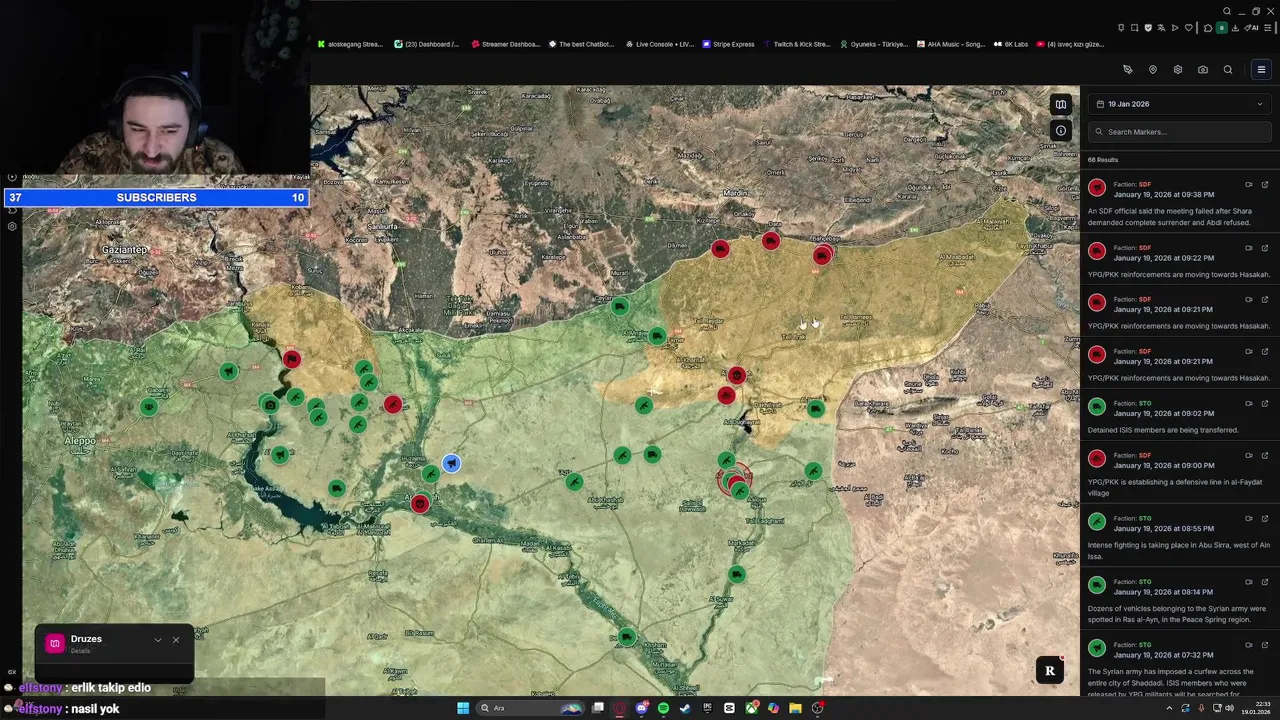Click the info icon on the map
The width and height of the screenshot is (1280, 720).
(x=1061, y=130)
